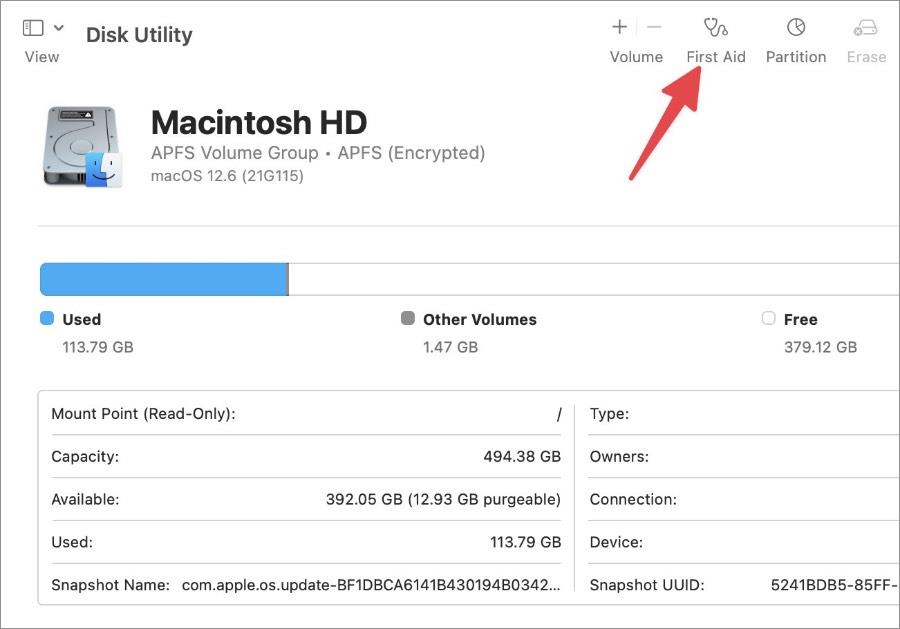The width and height of the screenshot is (900, 629).
Task: Click the Partition label
Action: pos(796,57)
